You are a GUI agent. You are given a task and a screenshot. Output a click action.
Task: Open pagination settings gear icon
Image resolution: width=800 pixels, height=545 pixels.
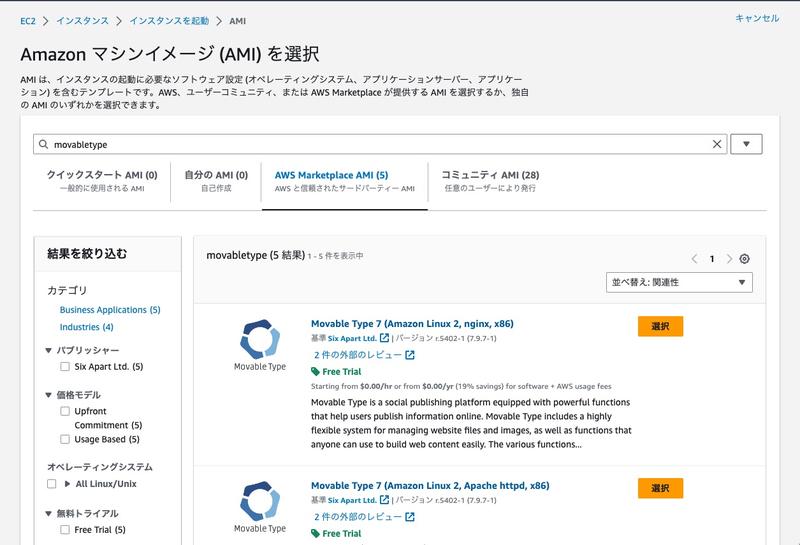745,259
